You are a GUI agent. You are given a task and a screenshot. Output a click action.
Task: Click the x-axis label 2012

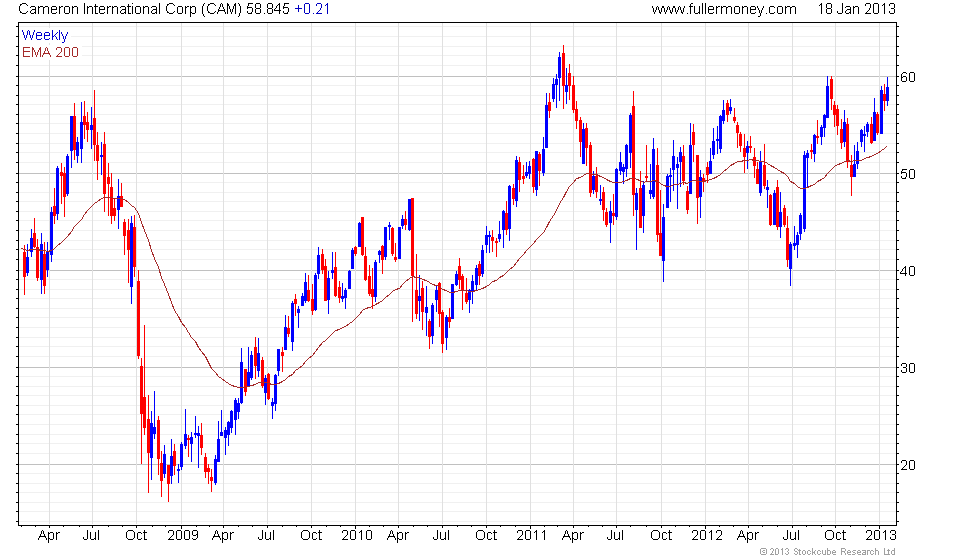point(707,535)
